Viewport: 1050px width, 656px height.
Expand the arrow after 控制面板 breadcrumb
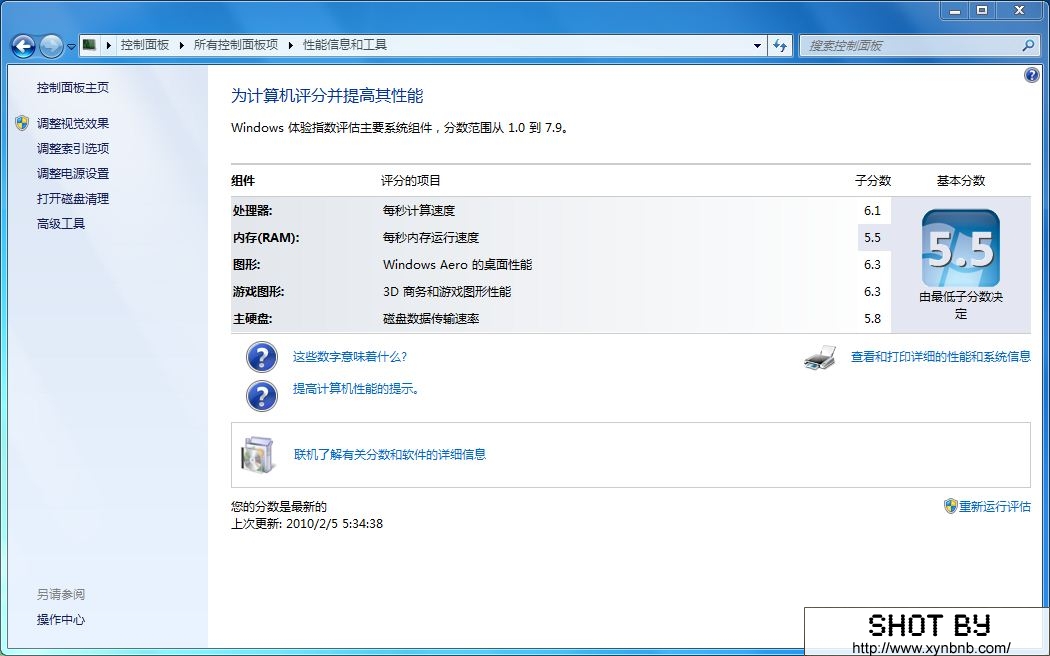(181, 46)
